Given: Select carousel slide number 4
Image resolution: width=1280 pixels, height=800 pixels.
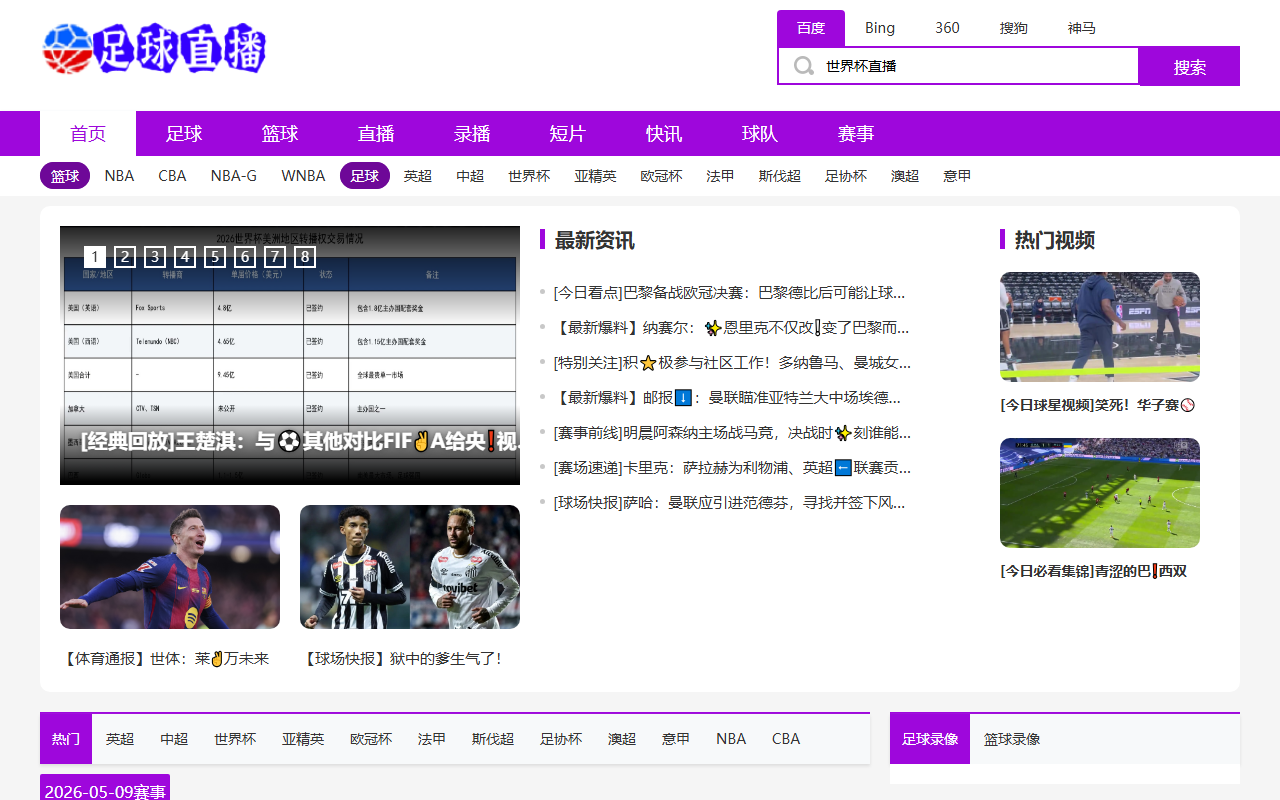Looking at the screenshot, I should 184,257.
